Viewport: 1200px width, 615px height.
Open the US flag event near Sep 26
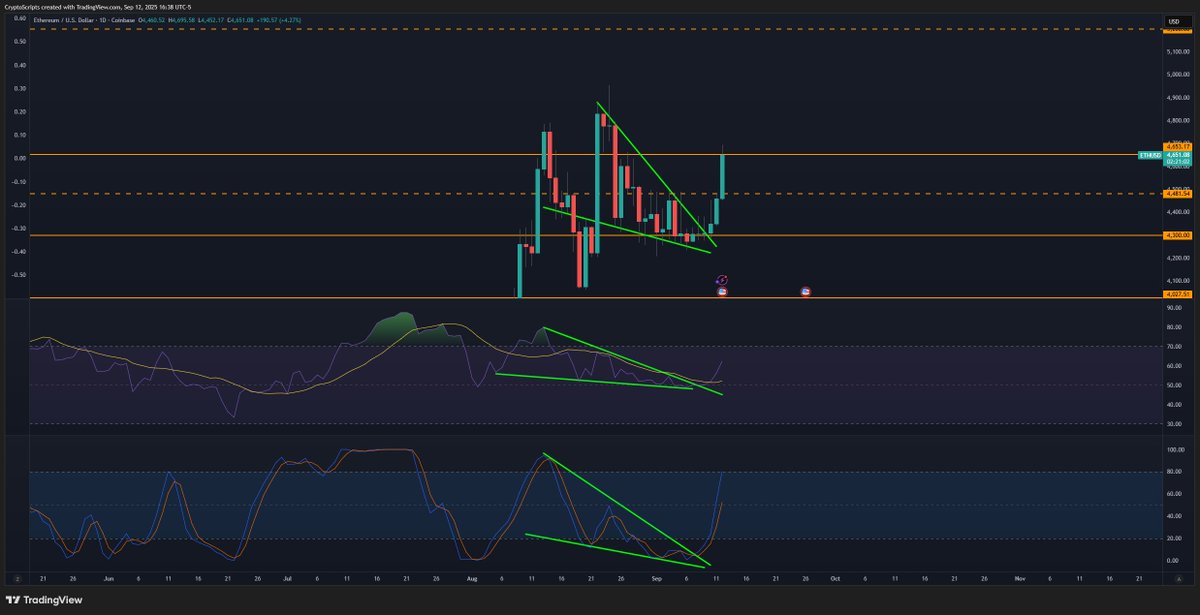806,292
